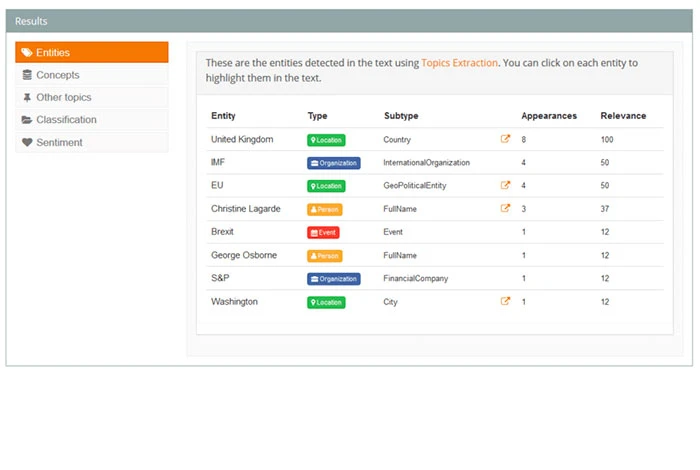The image size is (700, 470).
Task: Highlight the Christine Lagarde entity
Action: coord(246,209)
